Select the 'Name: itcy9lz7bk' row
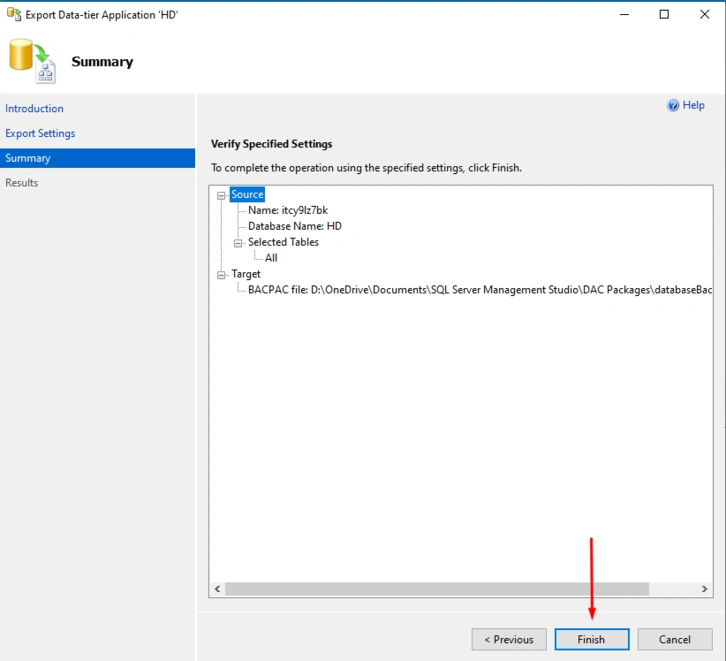The width and height of the screenshot is (726, 661). click(288, 210)
